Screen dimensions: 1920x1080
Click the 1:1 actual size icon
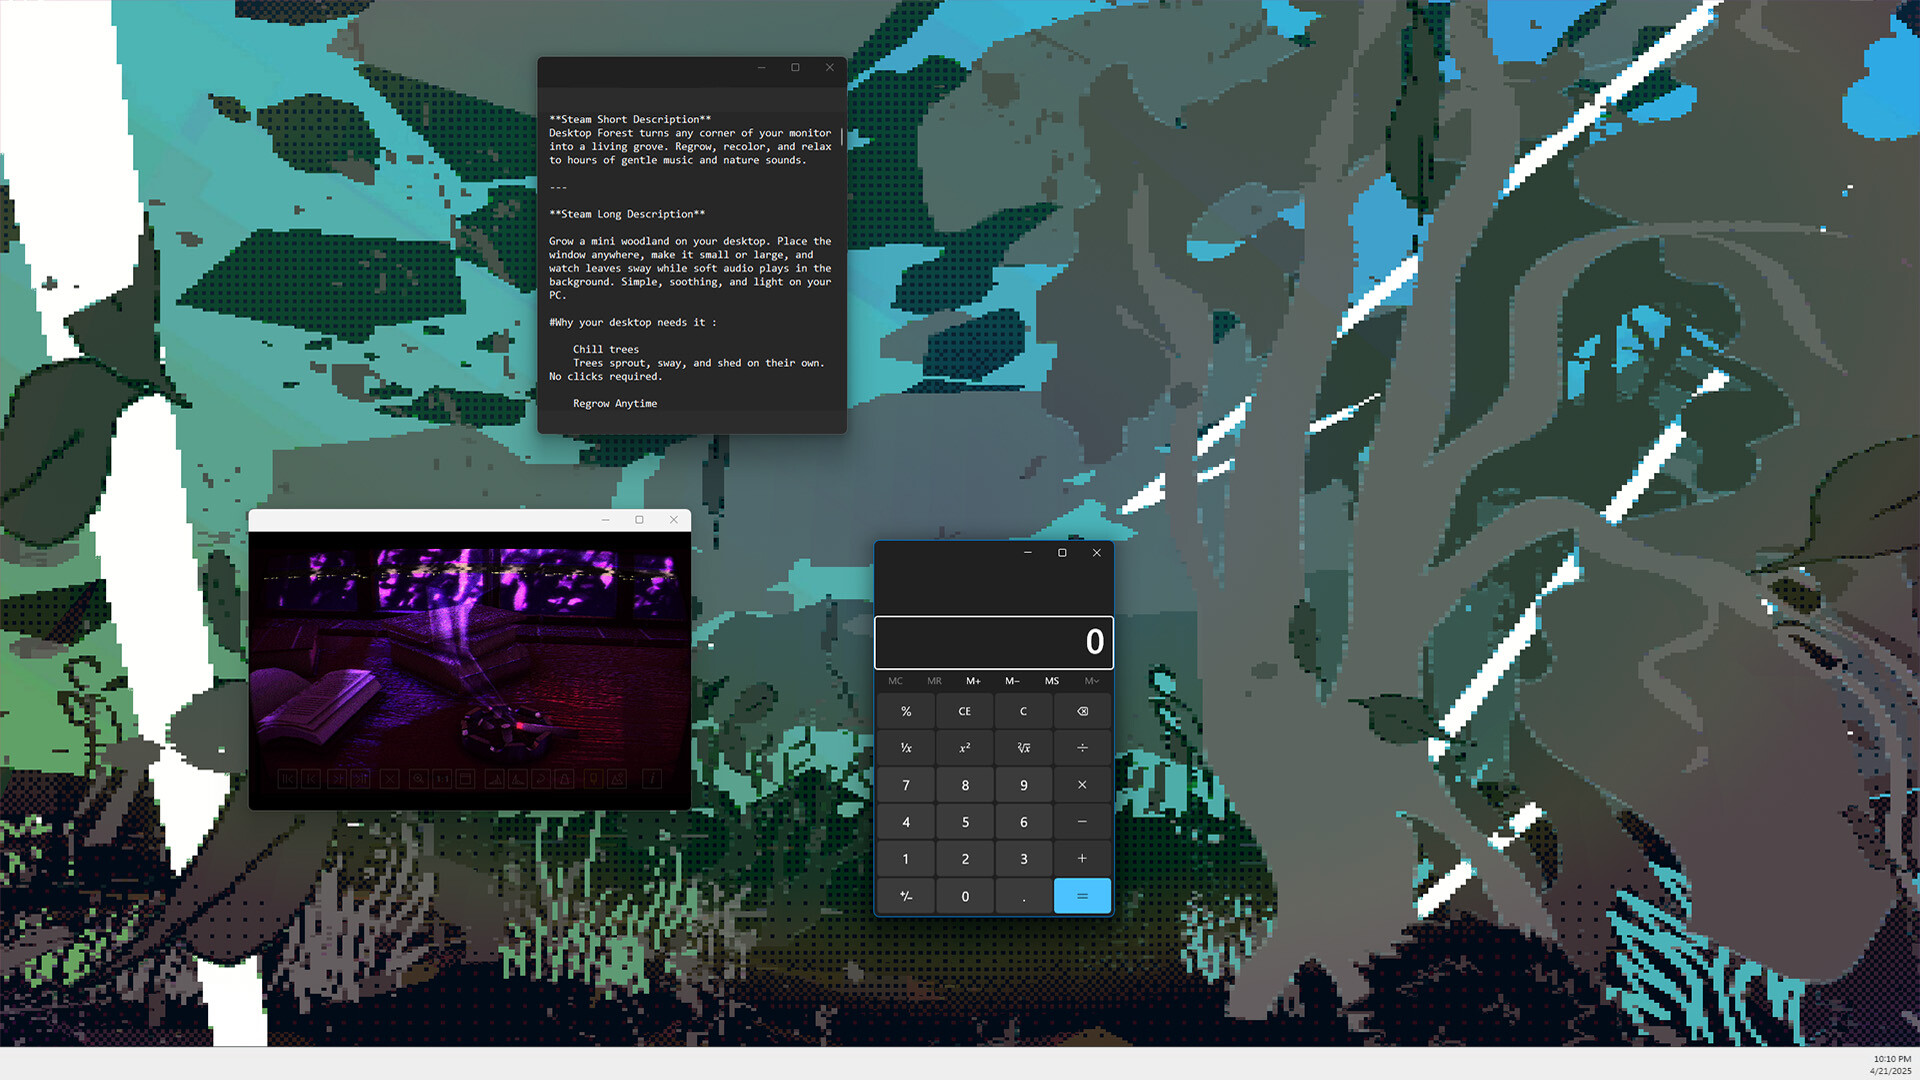[x=442, y=780]
